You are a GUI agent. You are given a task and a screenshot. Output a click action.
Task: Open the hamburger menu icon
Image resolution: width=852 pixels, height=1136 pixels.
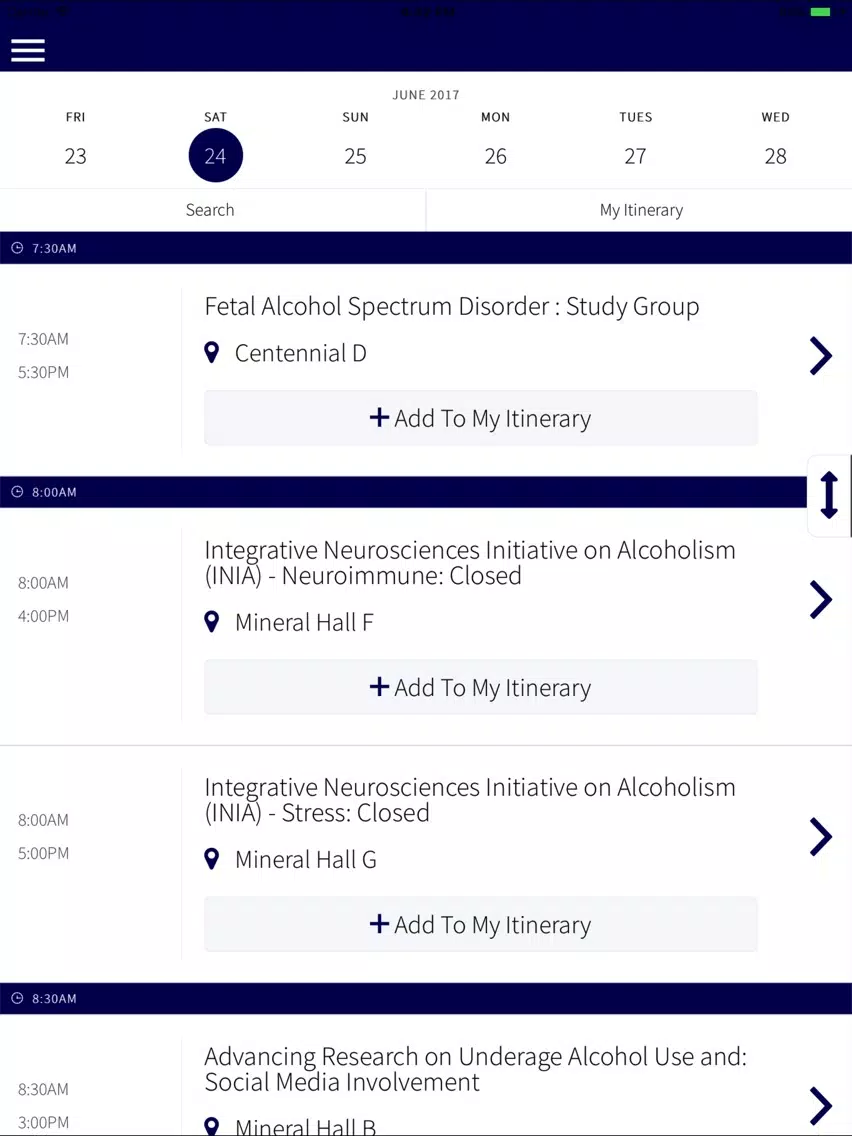coord(28,50)
